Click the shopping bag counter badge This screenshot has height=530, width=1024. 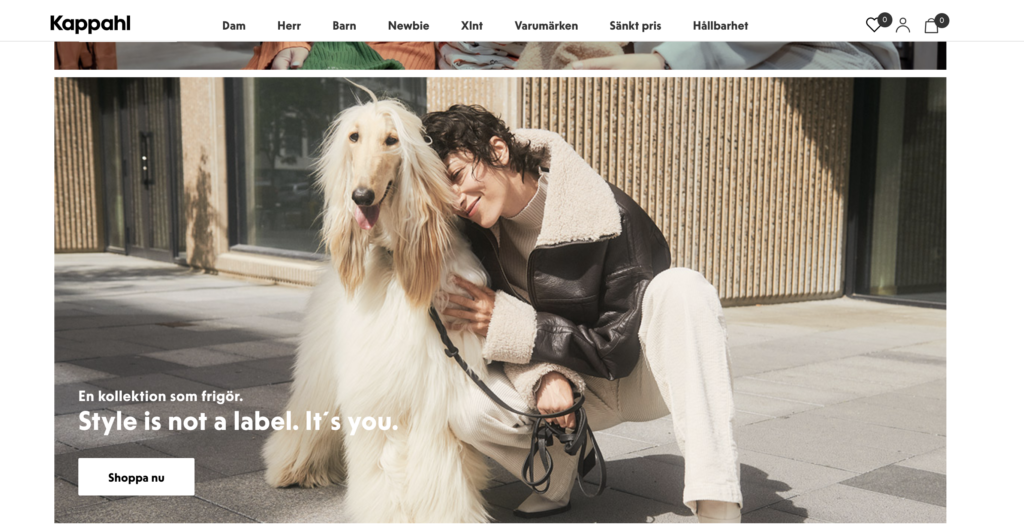point(942,20)
